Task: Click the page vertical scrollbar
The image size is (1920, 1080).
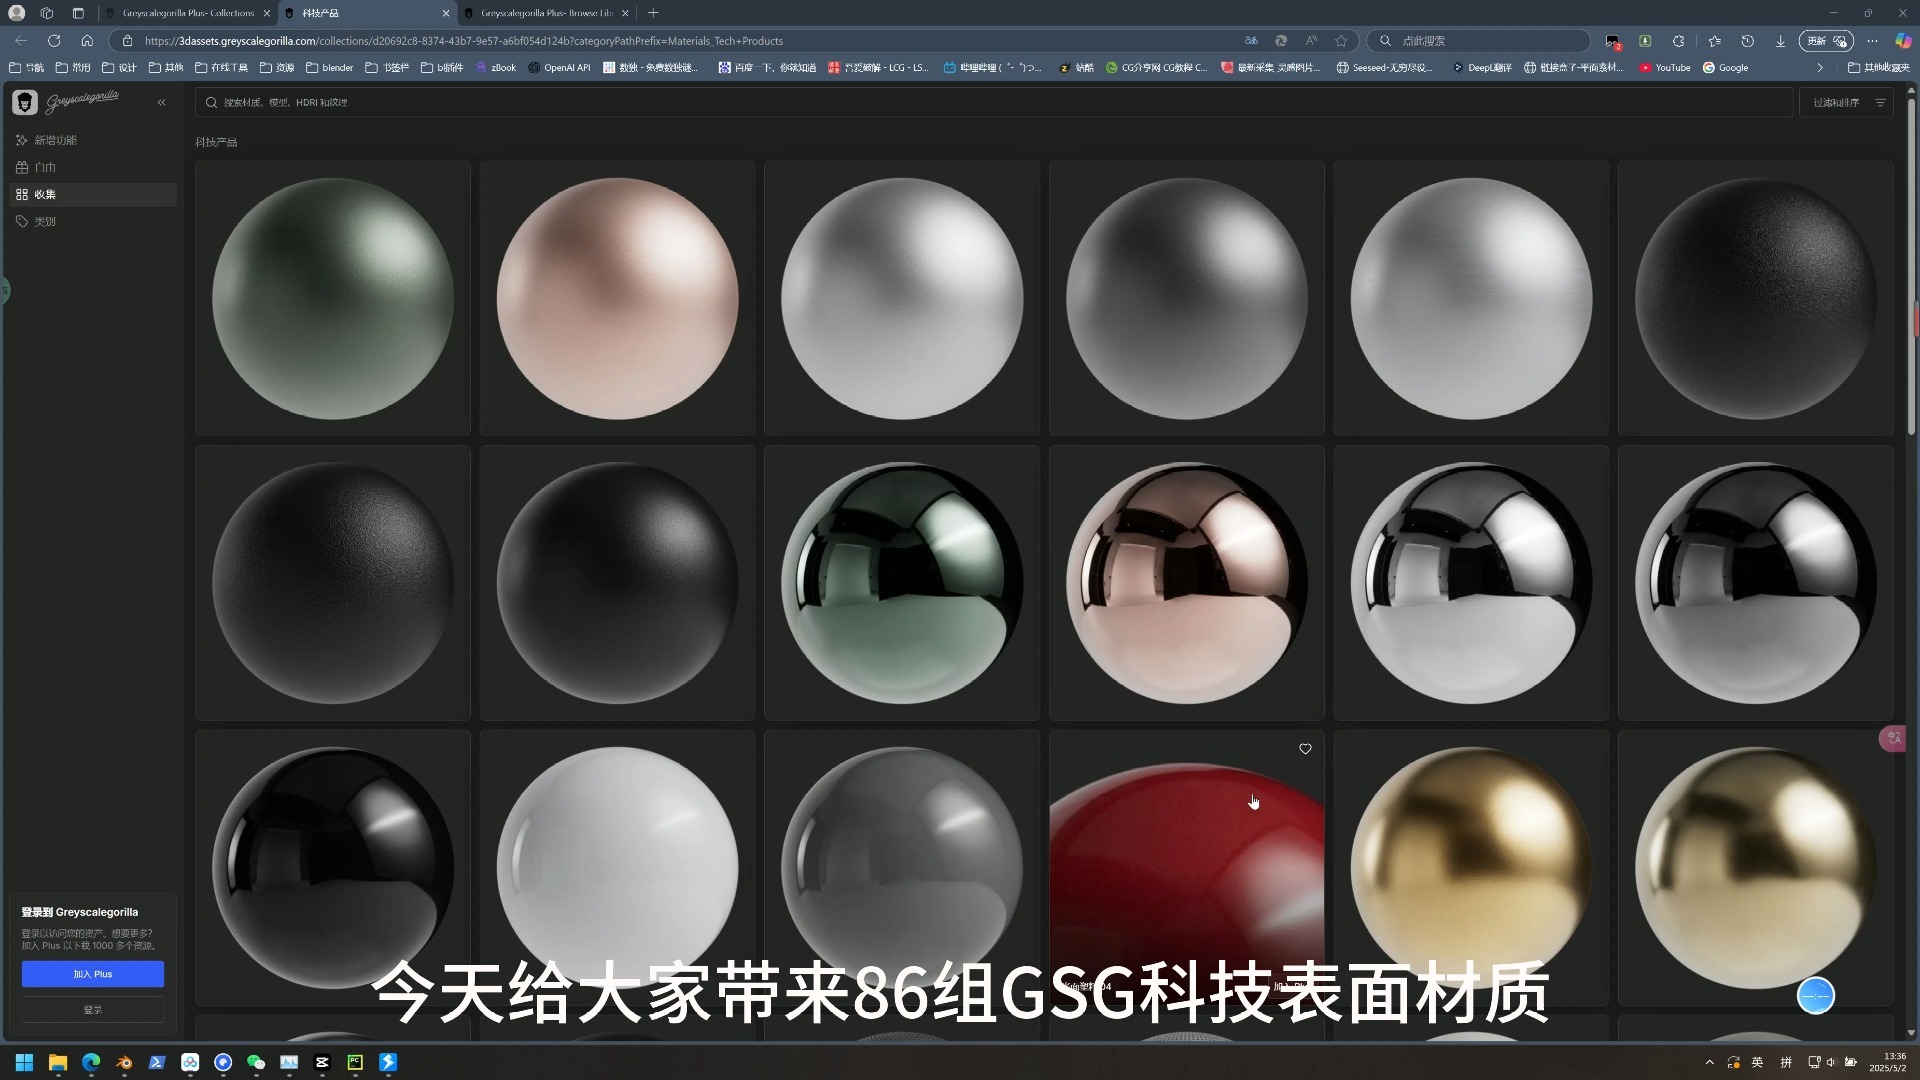Action: 1911,265
